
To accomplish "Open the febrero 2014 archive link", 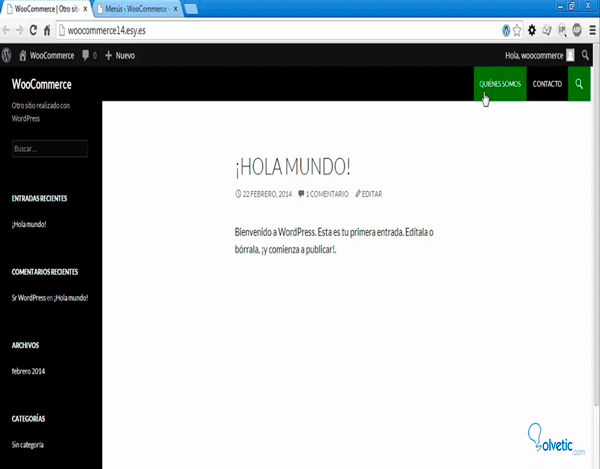I will [x=28, y=371].
